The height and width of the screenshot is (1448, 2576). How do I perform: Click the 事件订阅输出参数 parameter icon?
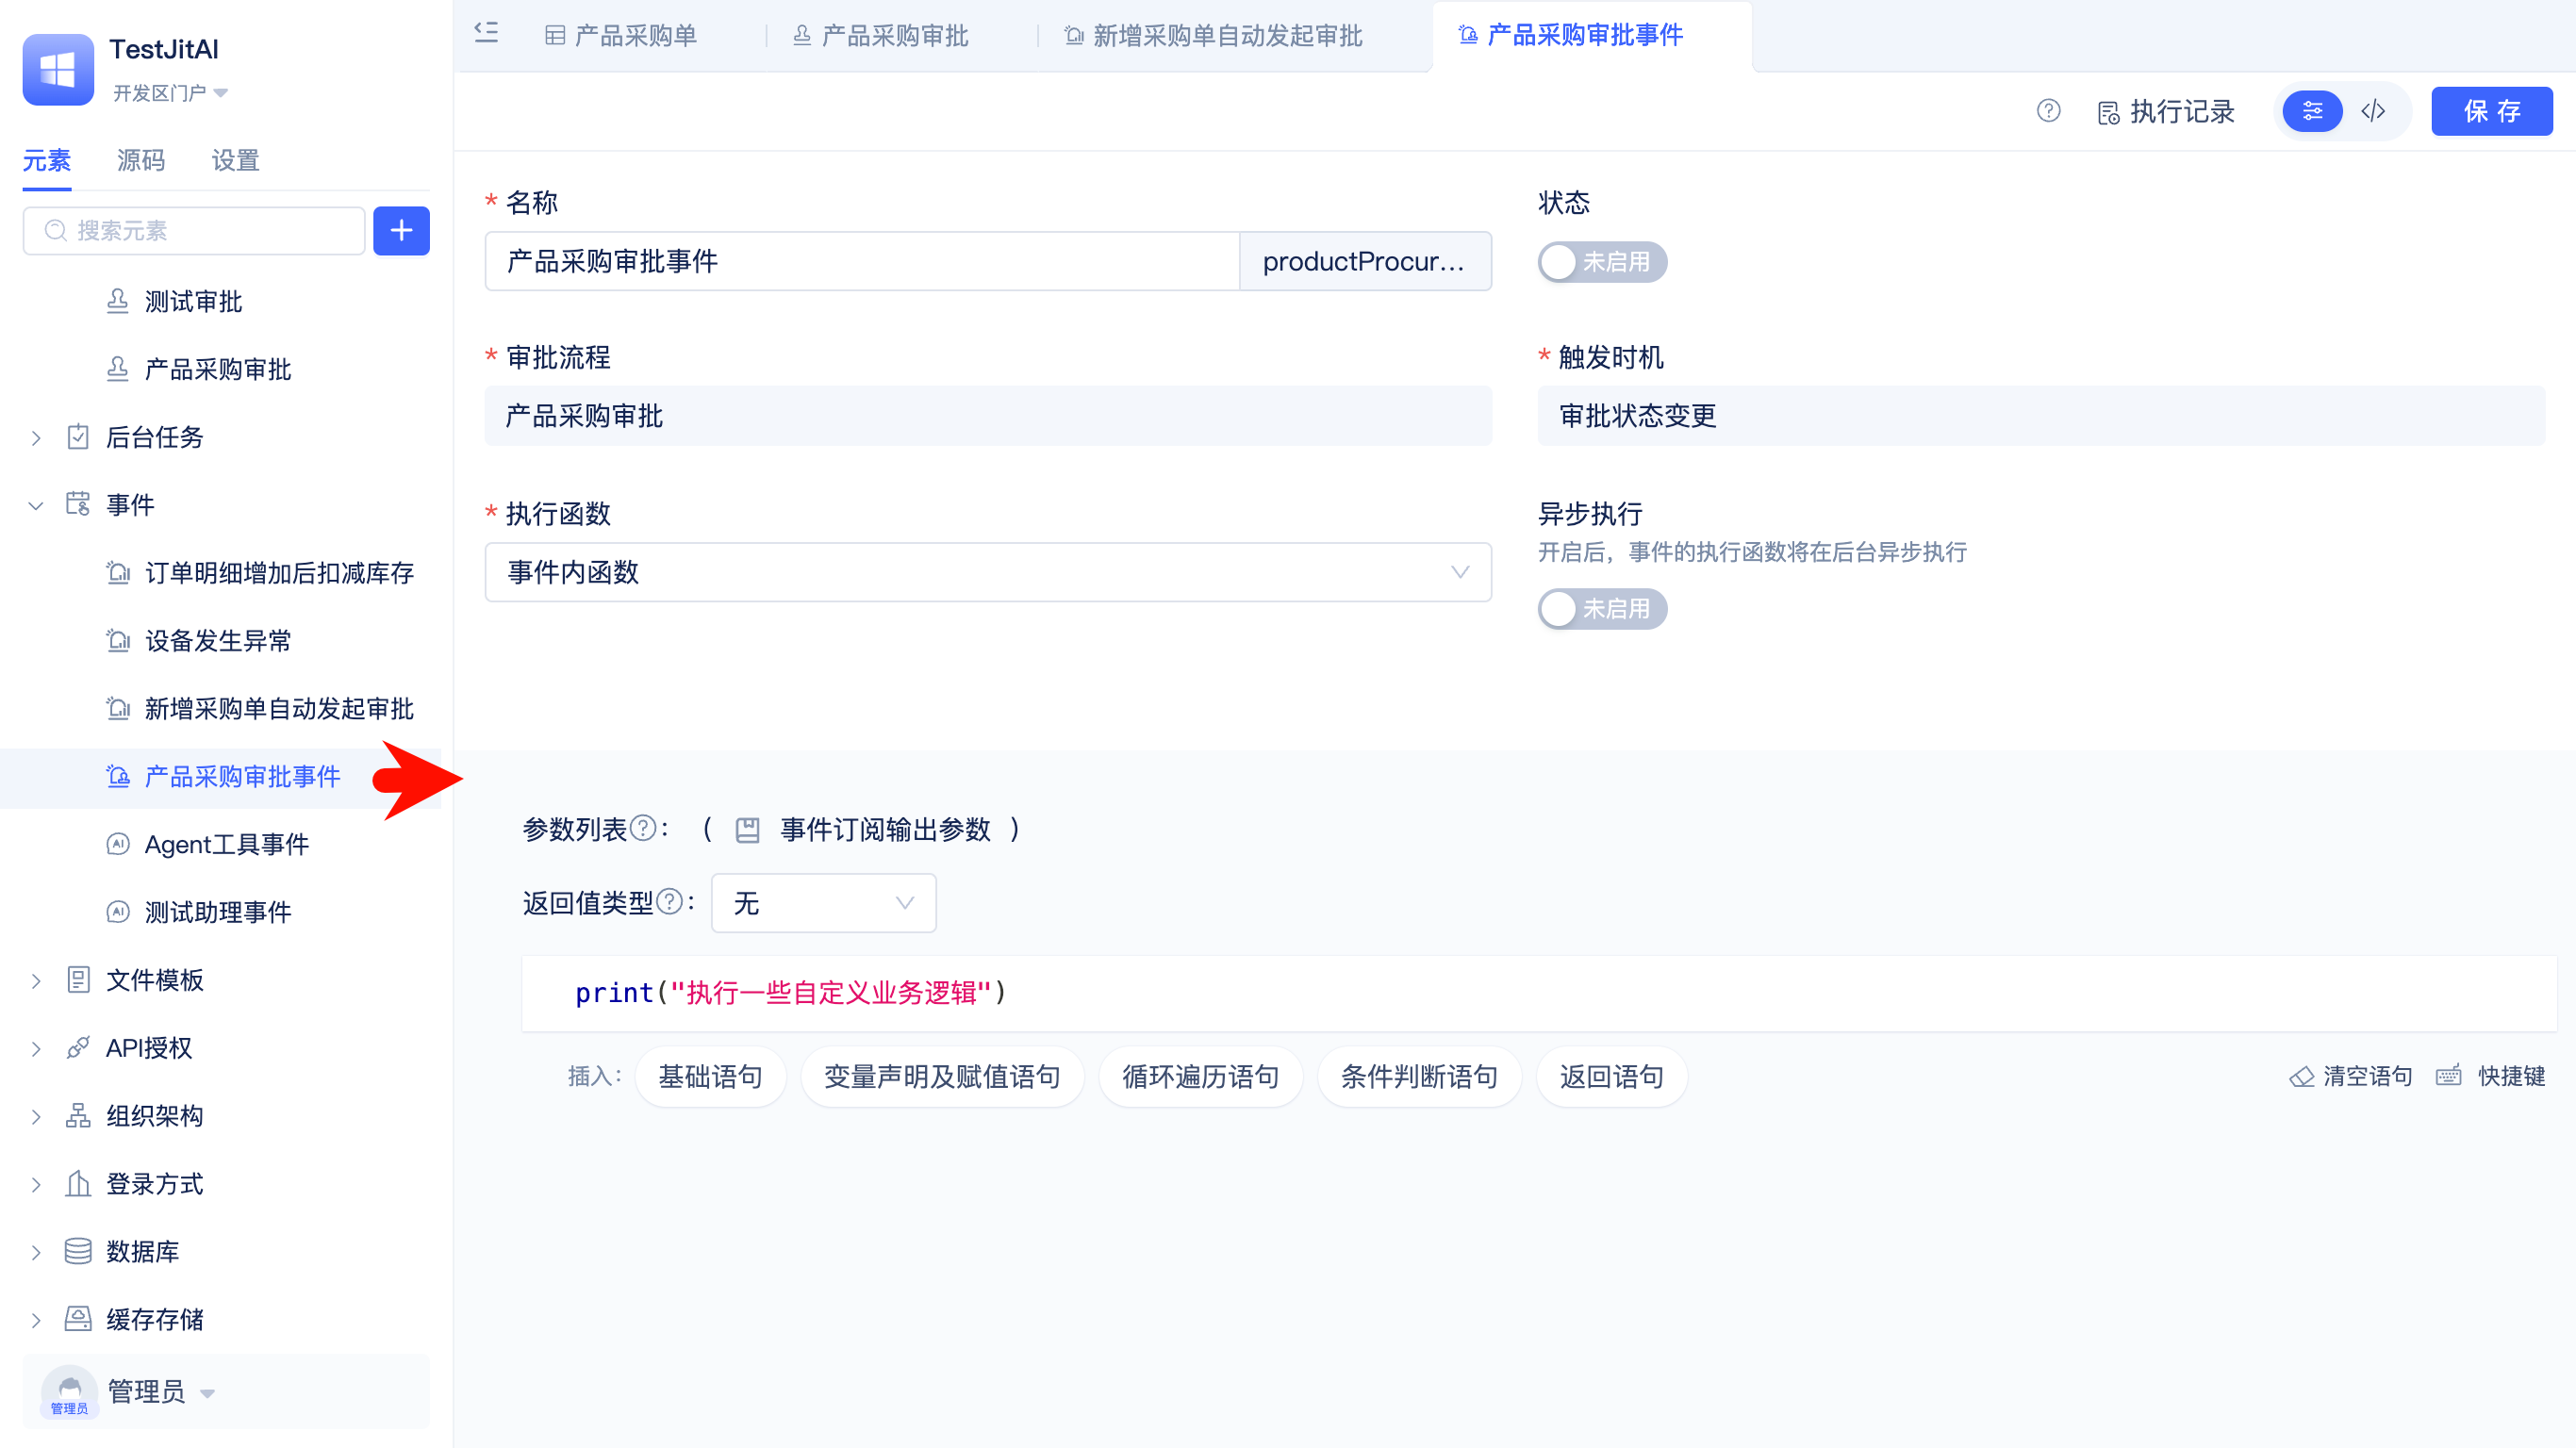point(747,830)
